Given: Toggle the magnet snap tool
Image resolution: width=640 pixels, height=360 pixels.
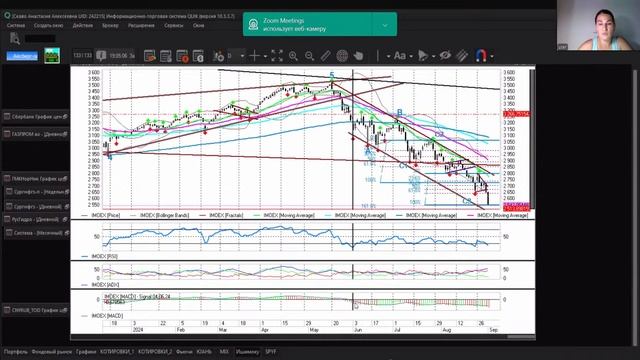Looking at the screenshot, I should [x=481, y=56].
